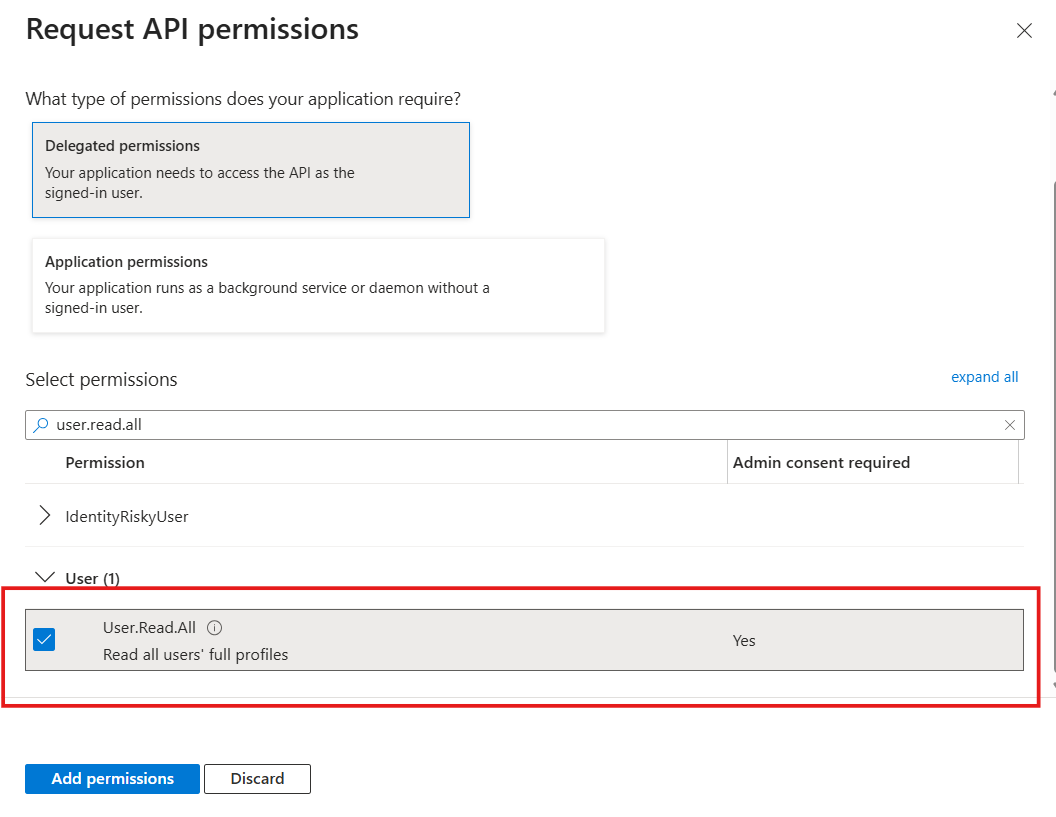Viewport: 1056px width, 817px height.
Task: Close the Request API permissions panel
Action: [x=1024, y=31]
